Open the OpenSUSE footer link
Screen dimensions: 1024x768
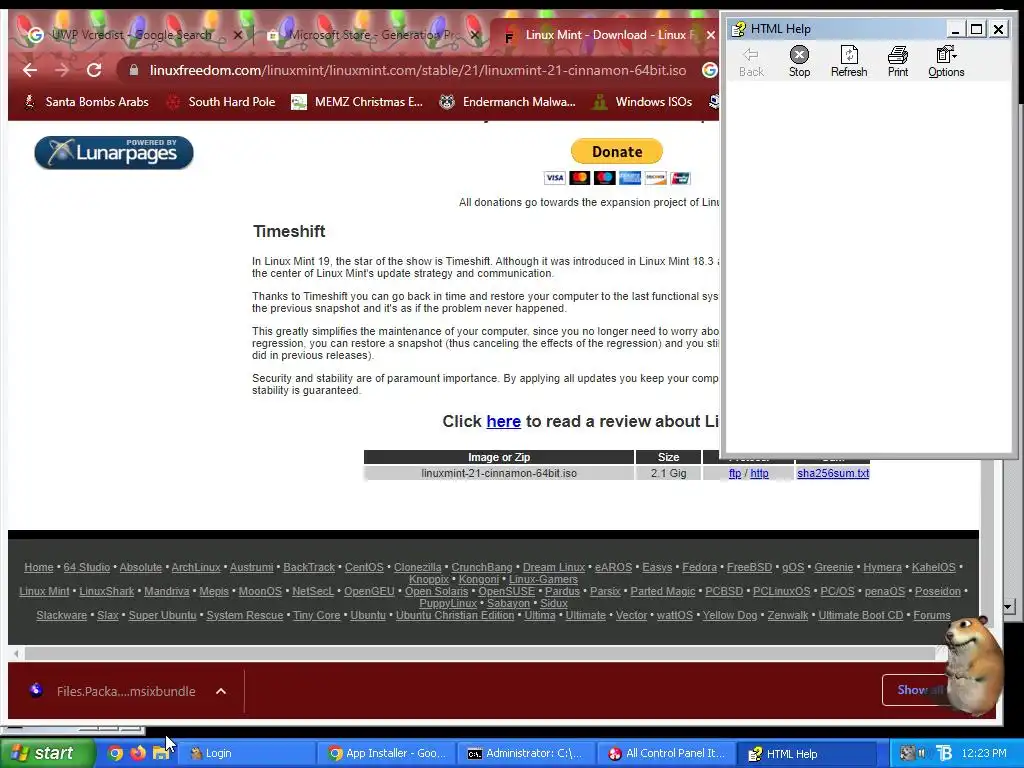[506, 592]
